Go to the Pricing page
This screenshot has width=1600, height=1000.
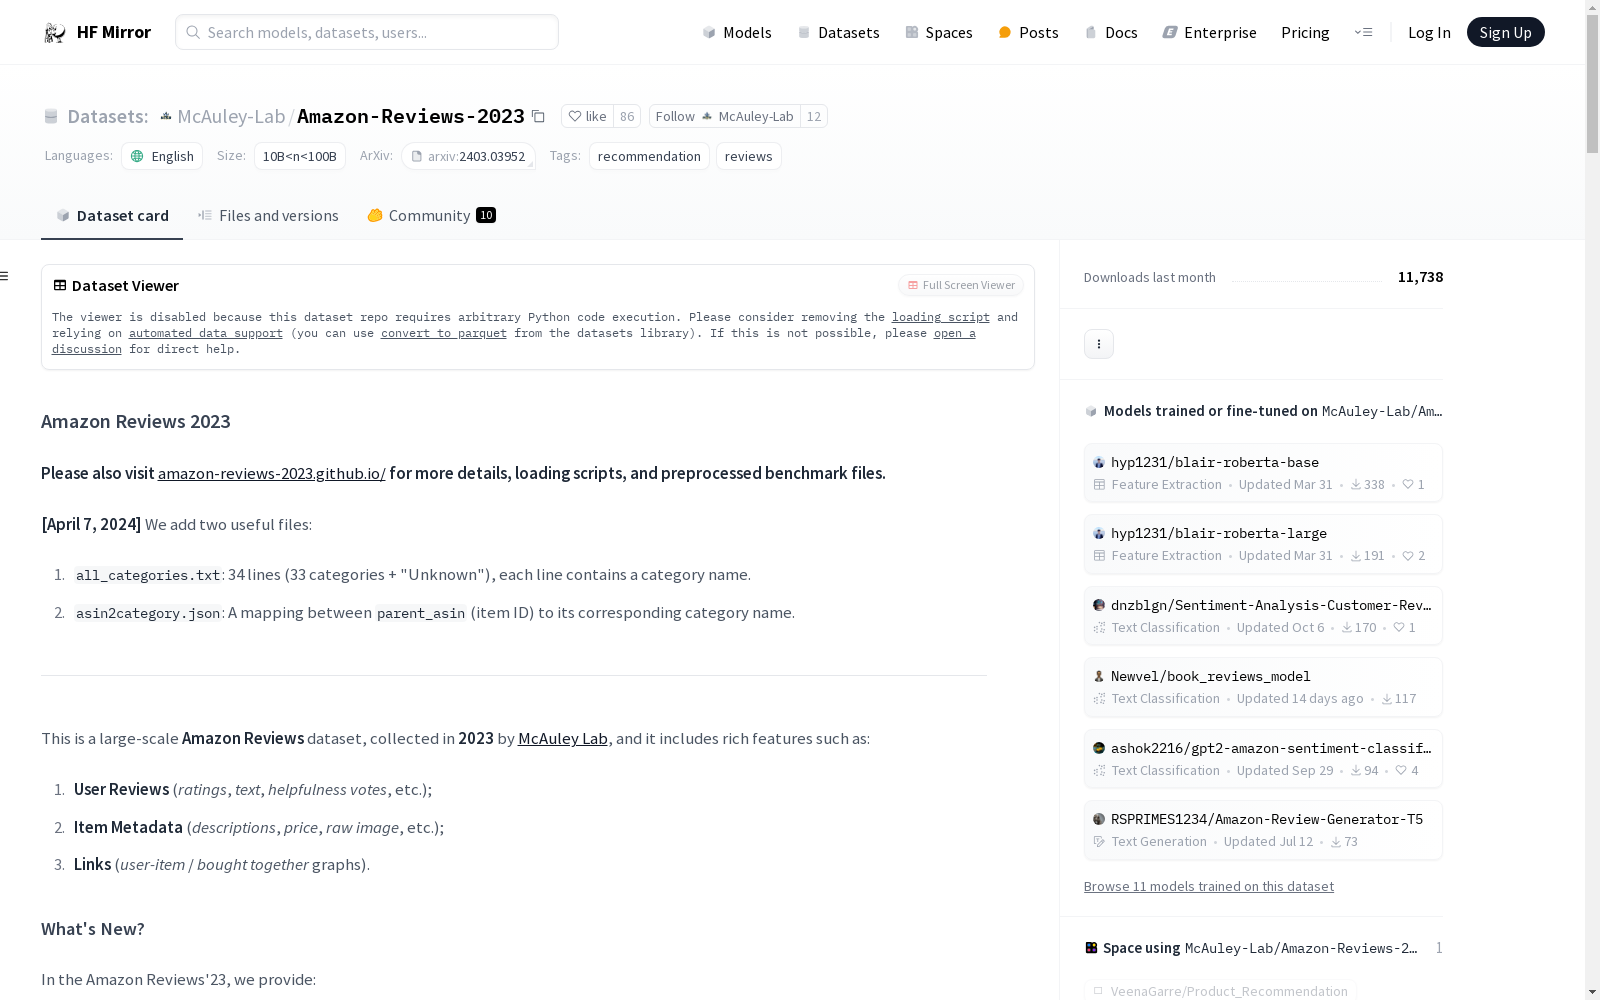1305,32
